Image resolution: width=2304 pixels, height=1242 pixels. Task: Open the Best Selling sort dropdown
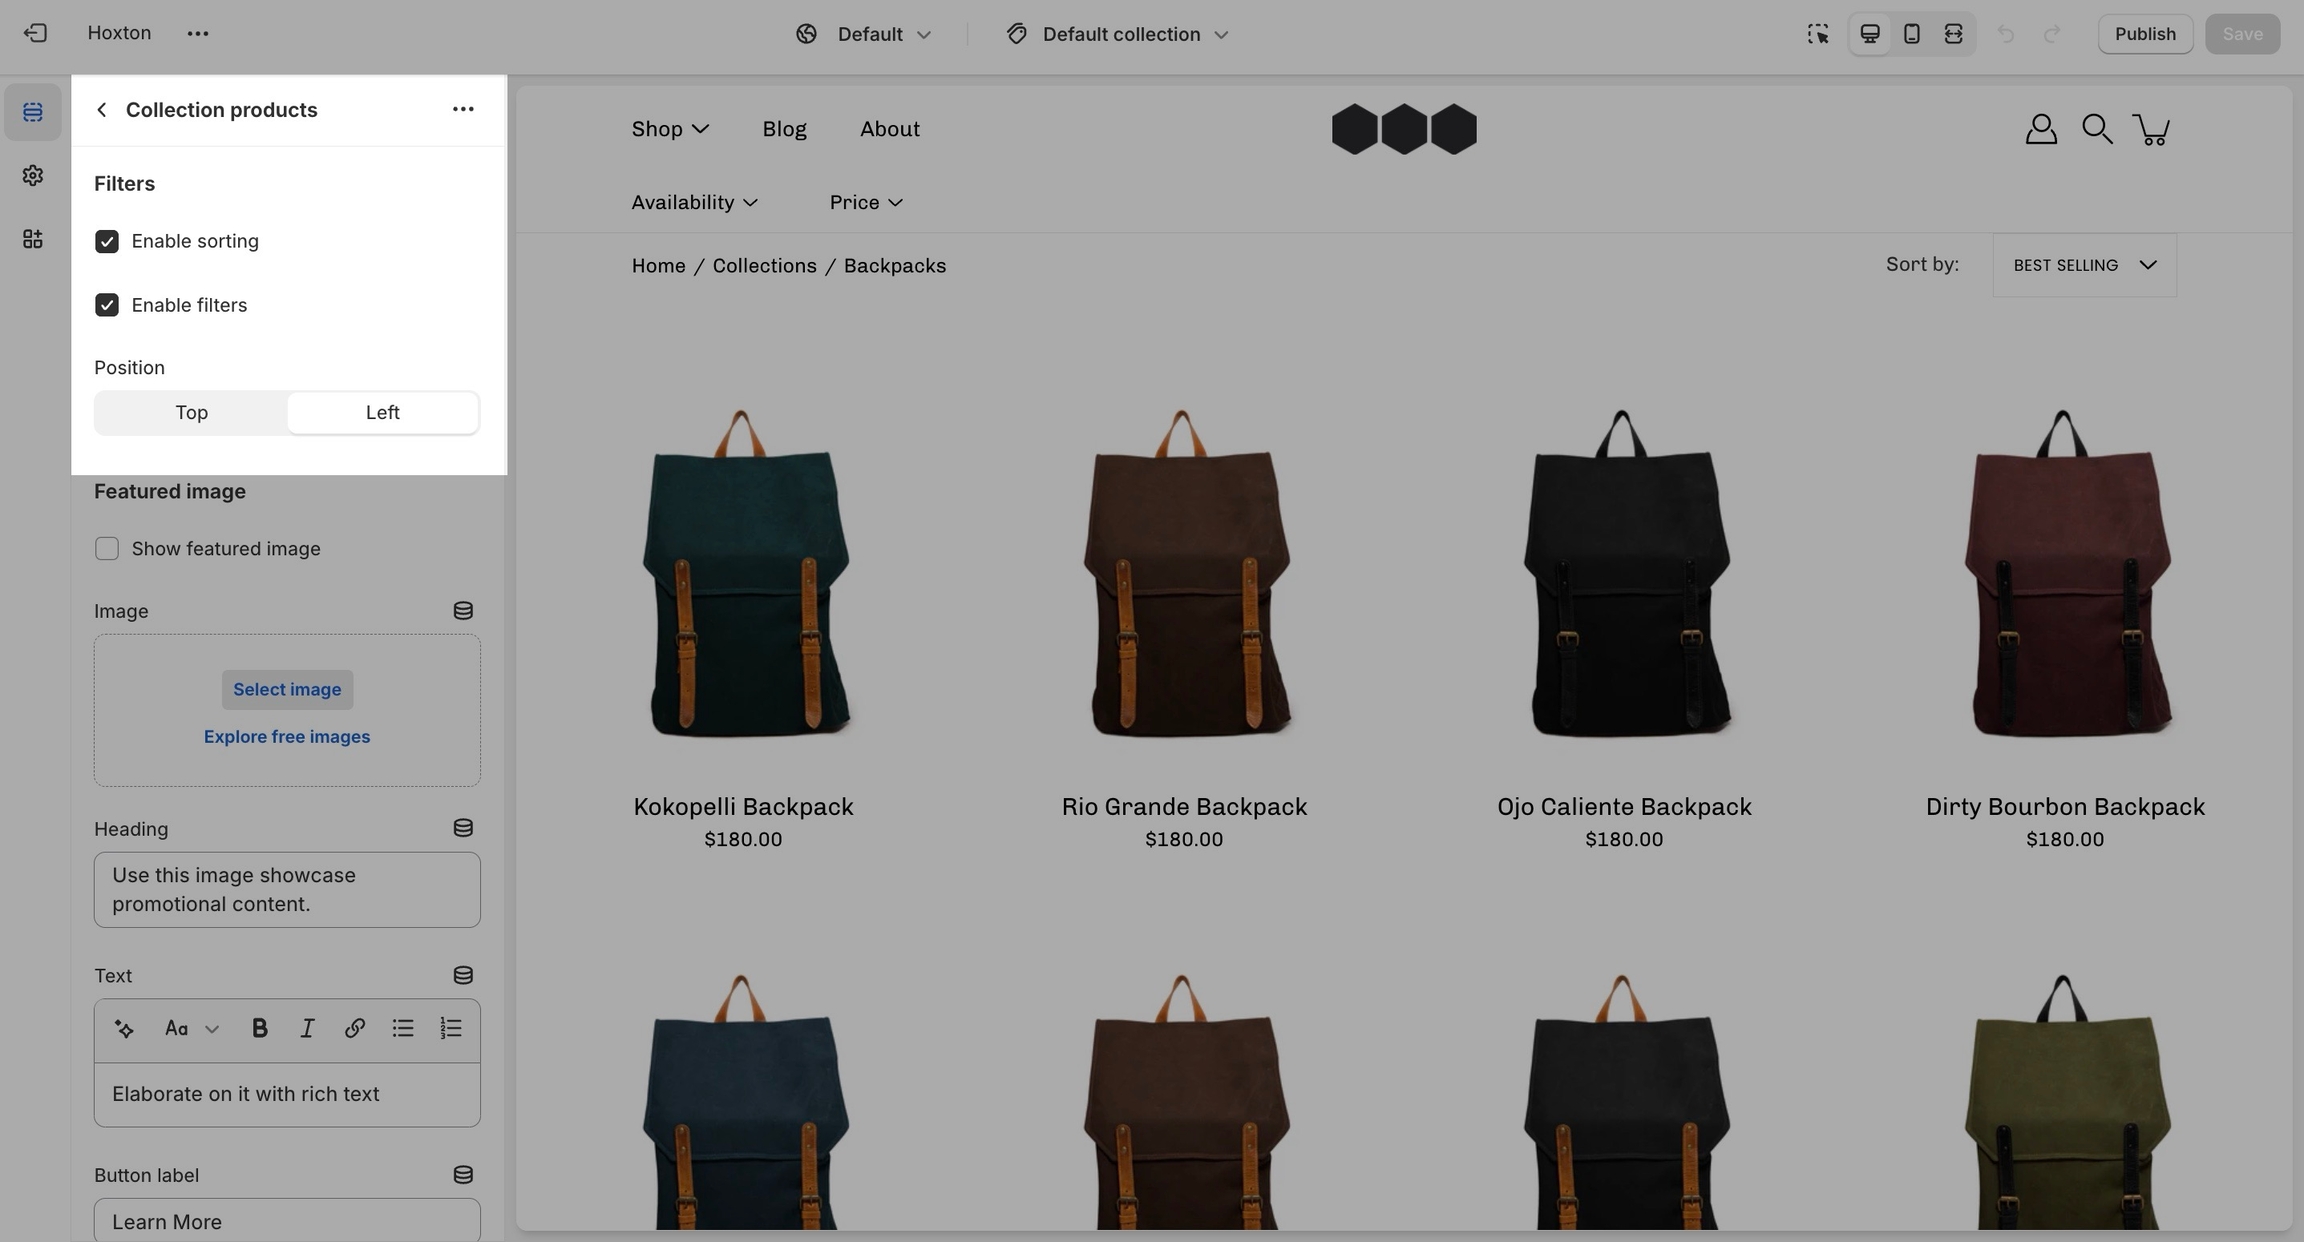click(x=2084, y=265)
